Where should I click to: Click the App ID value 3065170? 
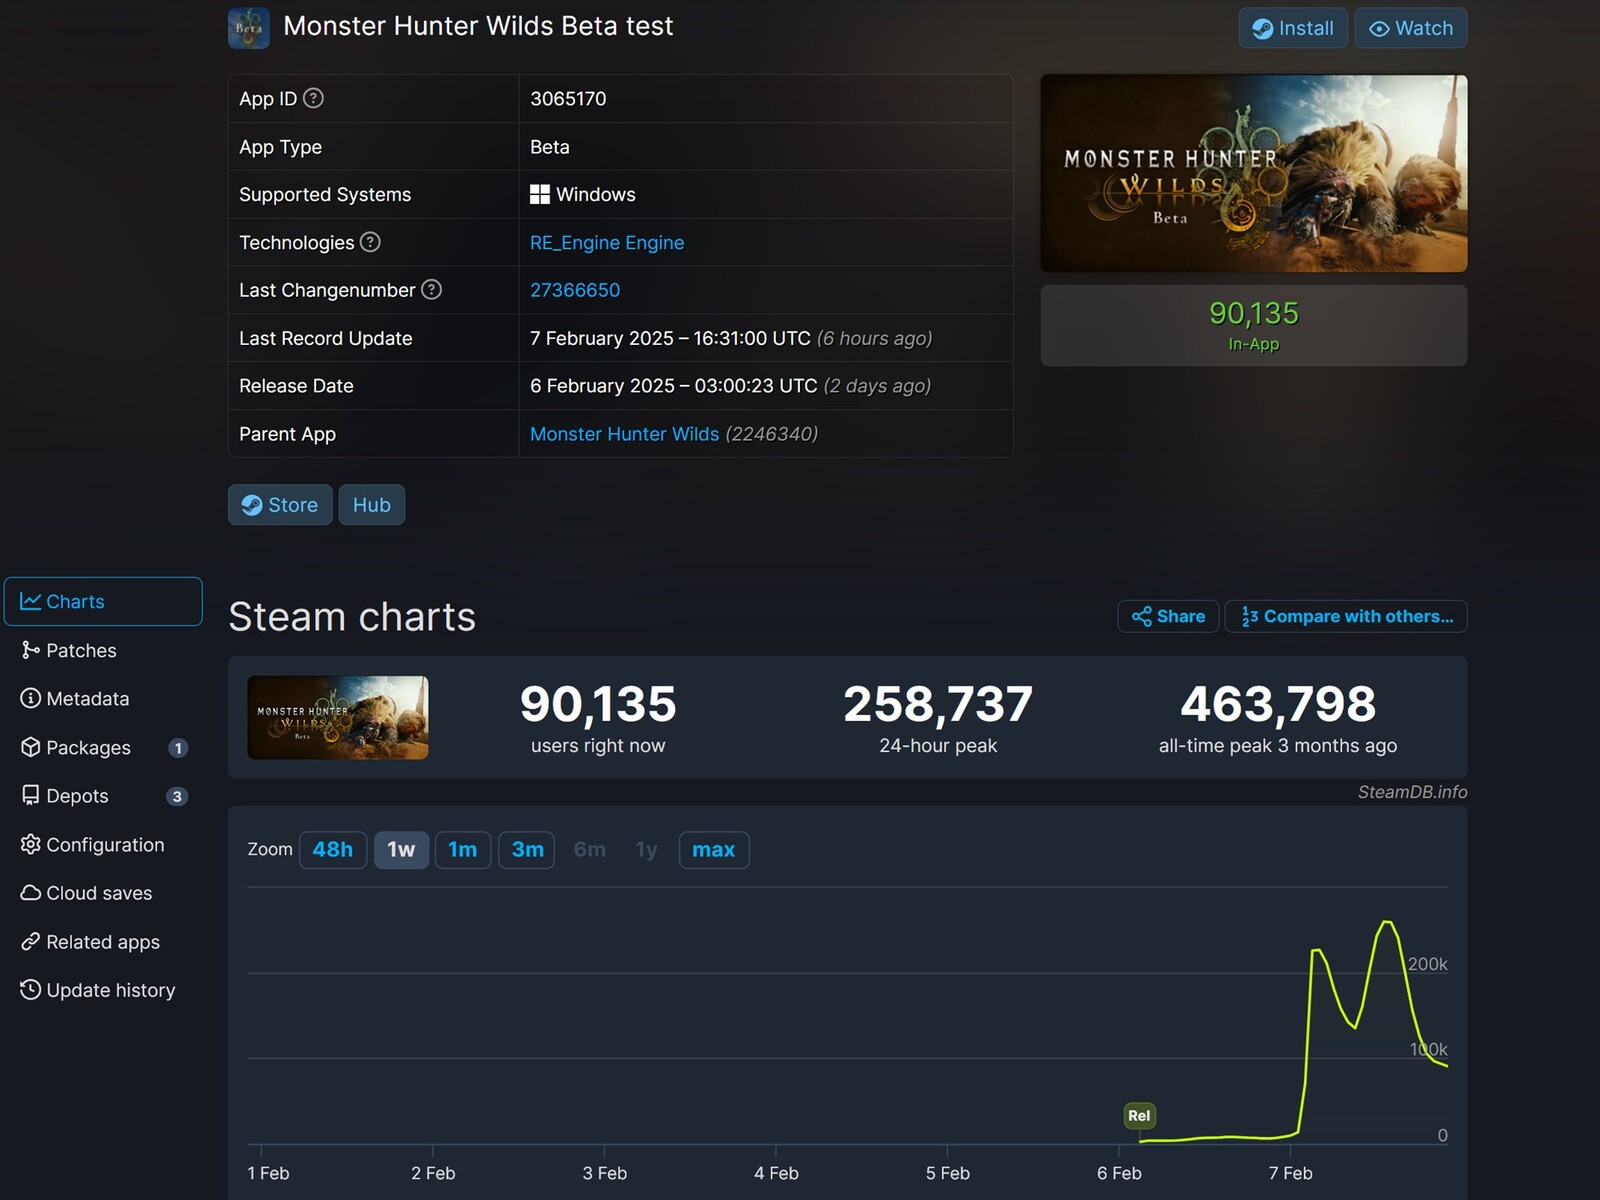(x=568, y=99)
